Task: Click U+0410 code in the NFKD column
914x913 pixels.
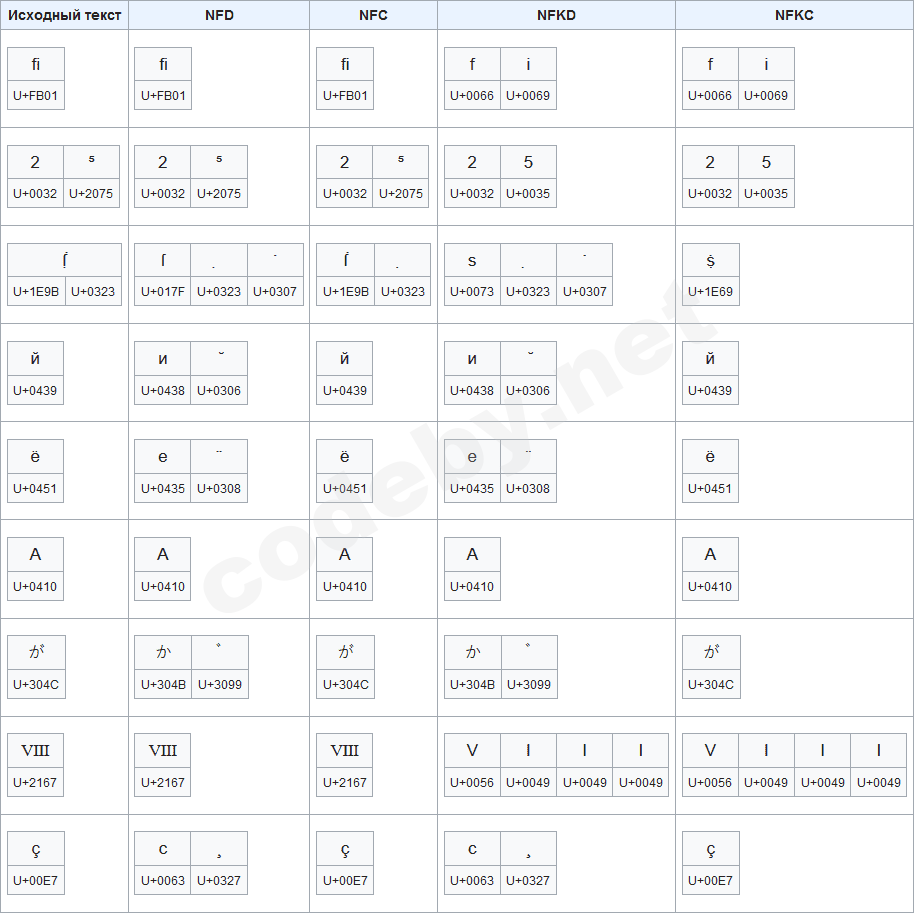Action: (472, 587)
